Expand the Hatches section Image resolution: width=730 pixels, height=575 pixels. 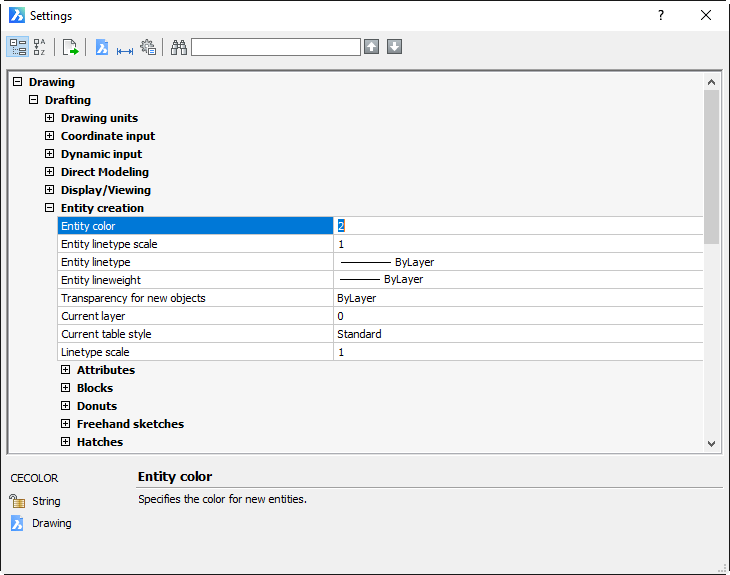coord(66,442)
